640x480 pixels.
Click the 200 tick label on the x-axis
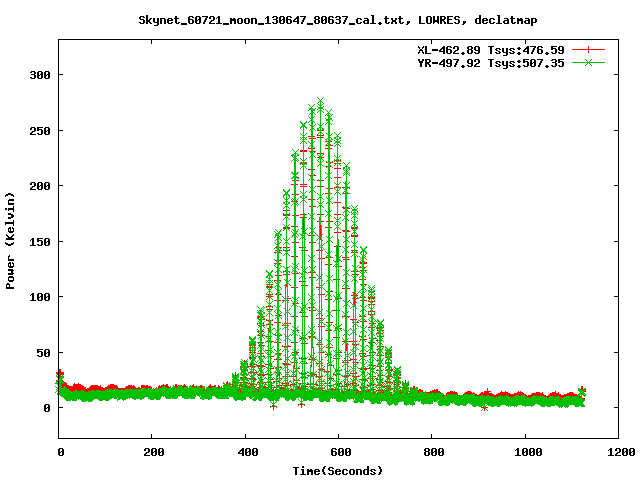coord(154,452)
